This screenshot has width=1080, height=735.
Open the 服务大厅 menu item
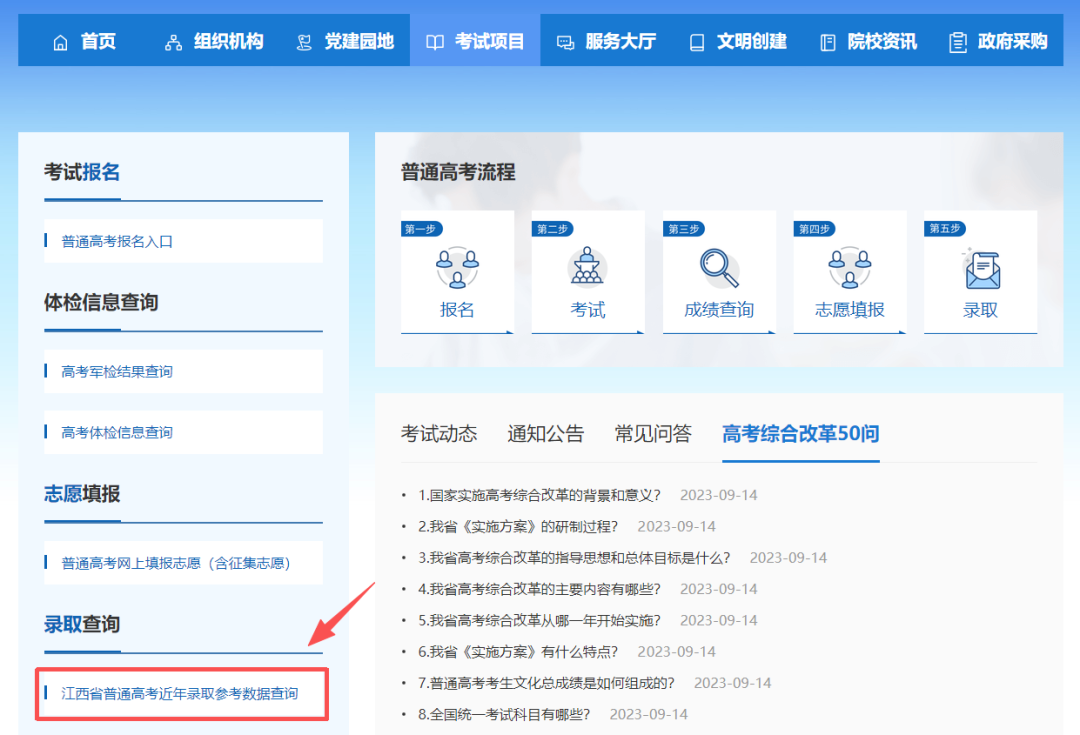(621, 42)
